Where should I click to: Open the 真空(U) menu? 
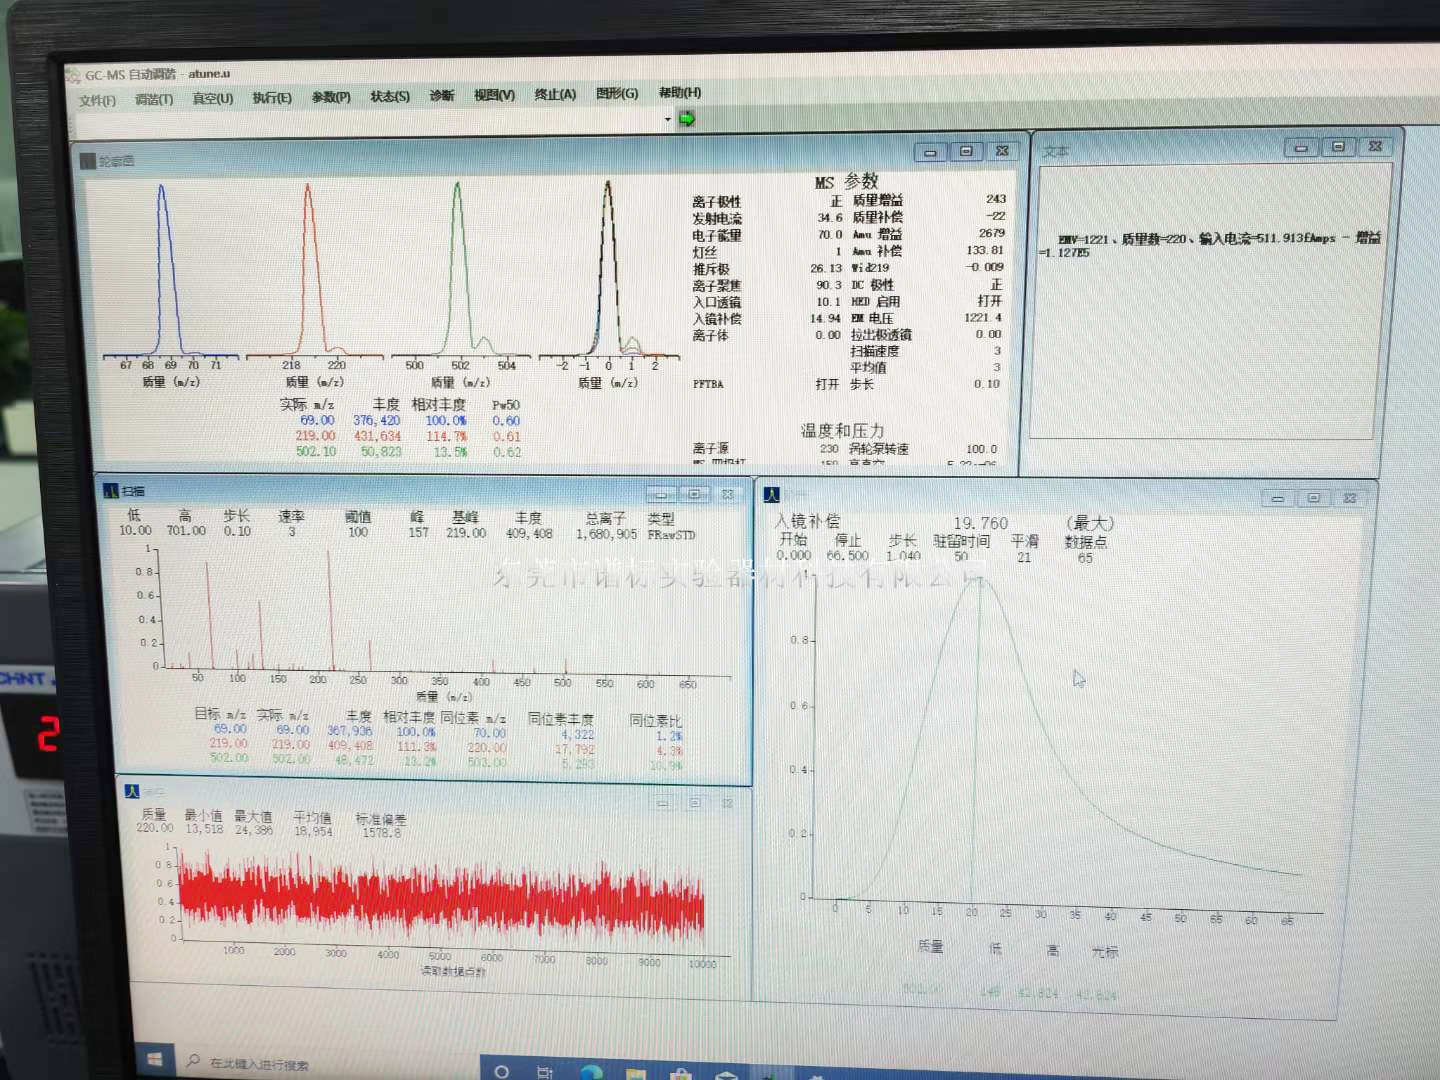click(213, 99)
